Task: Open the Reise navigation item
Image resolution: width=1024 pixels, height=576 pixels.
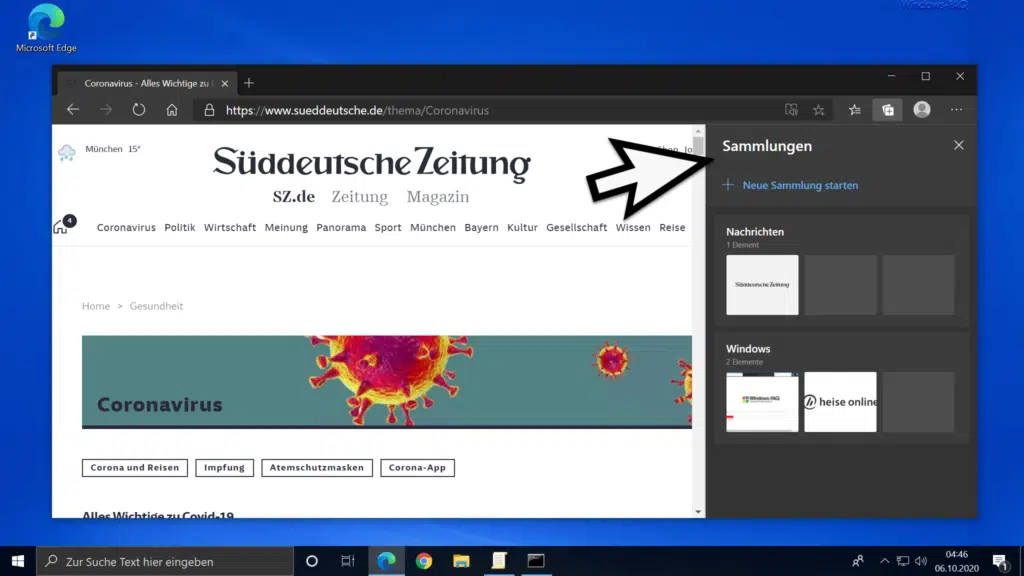Action: point(672,227)
